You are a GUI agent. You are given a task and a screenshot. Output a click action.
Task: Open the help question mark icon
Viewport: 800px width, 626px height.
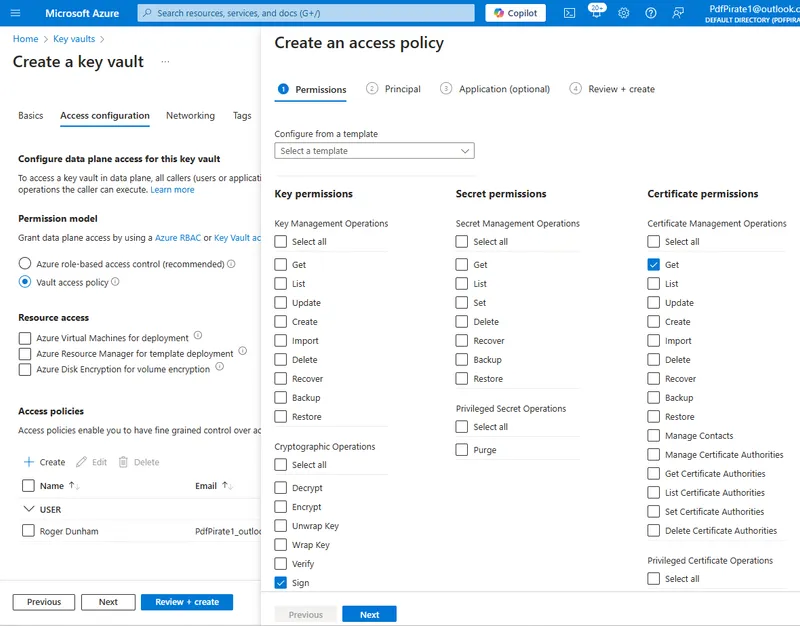point(651,13)
